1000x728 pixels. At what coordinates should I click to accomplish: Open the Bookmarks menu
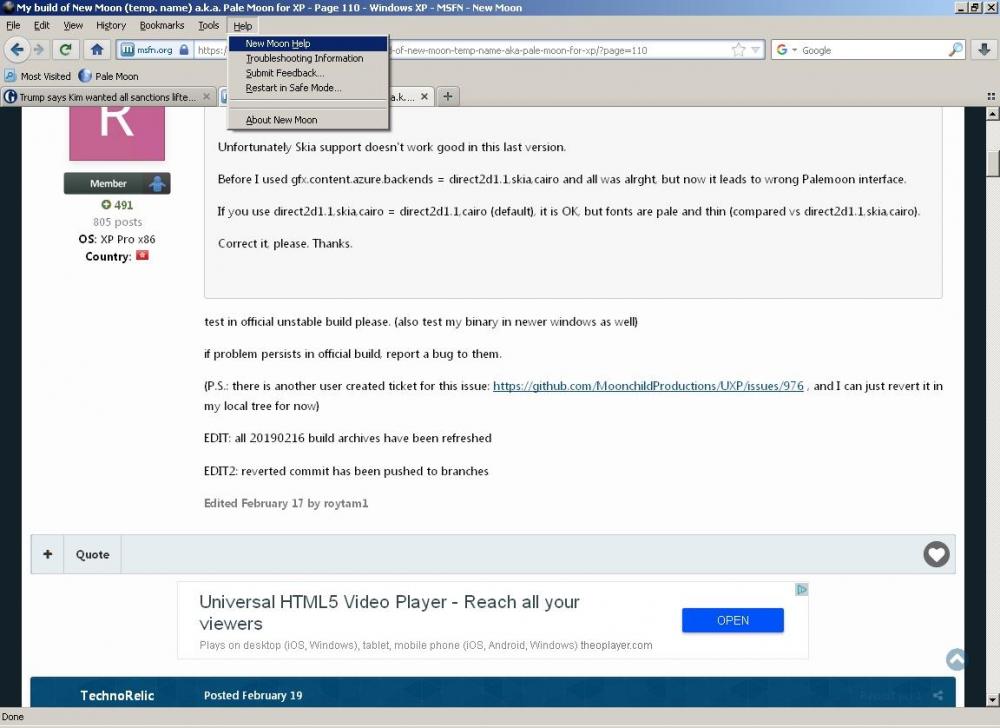161,25
